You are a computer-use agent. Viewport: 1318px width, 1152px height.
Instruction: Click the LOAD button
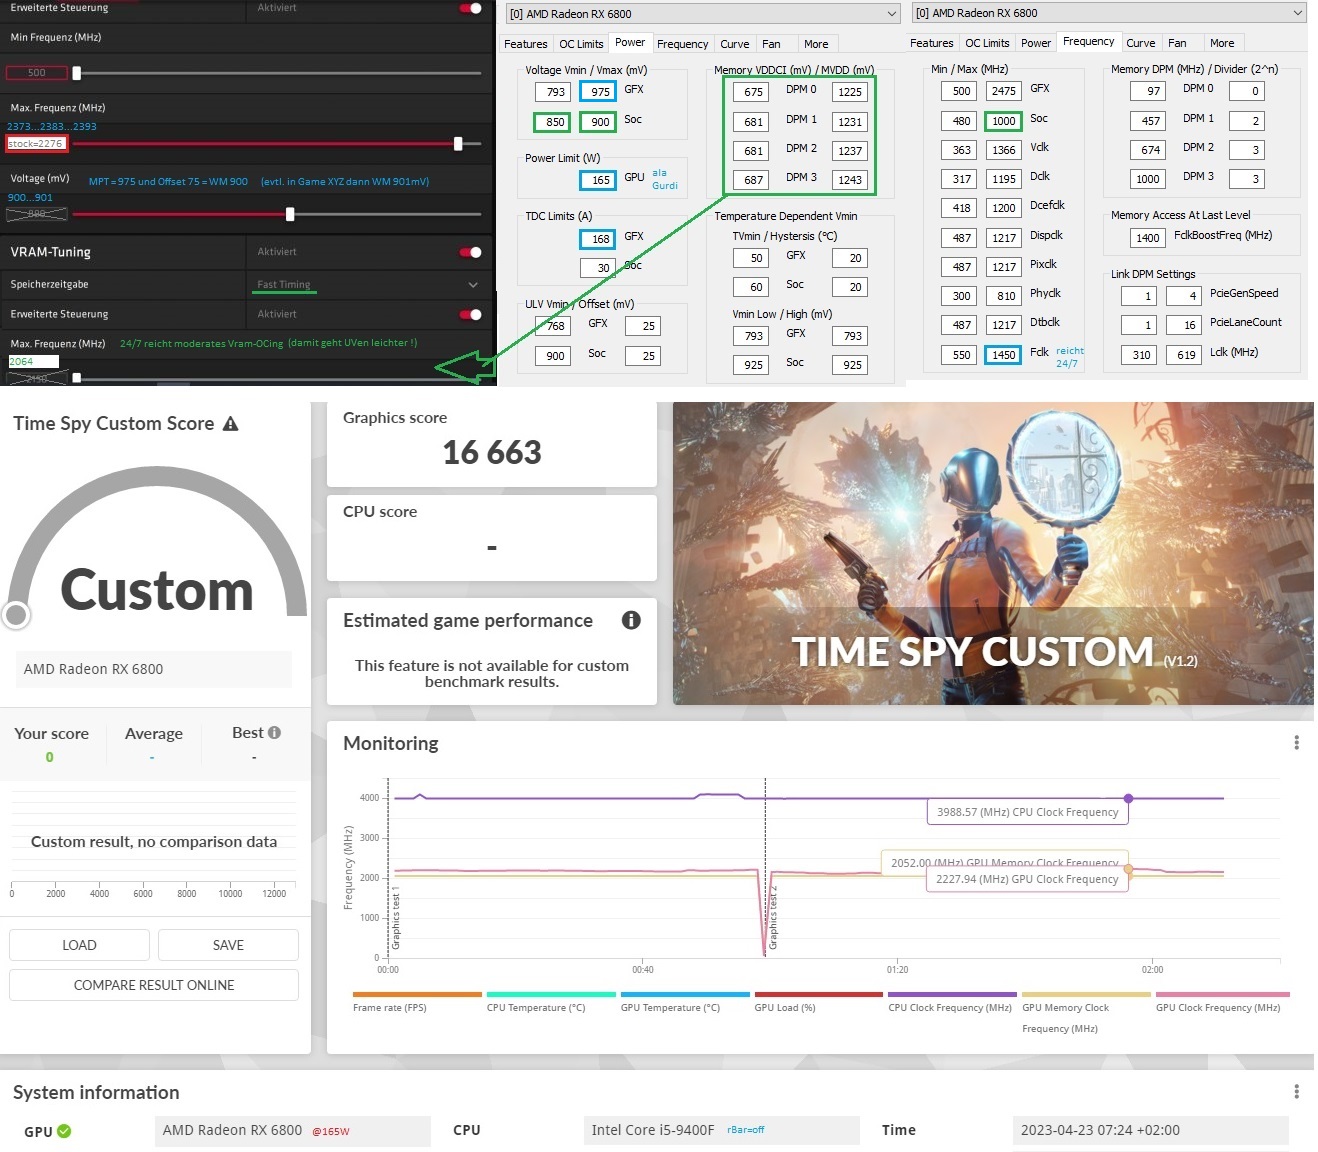point(79,945)
